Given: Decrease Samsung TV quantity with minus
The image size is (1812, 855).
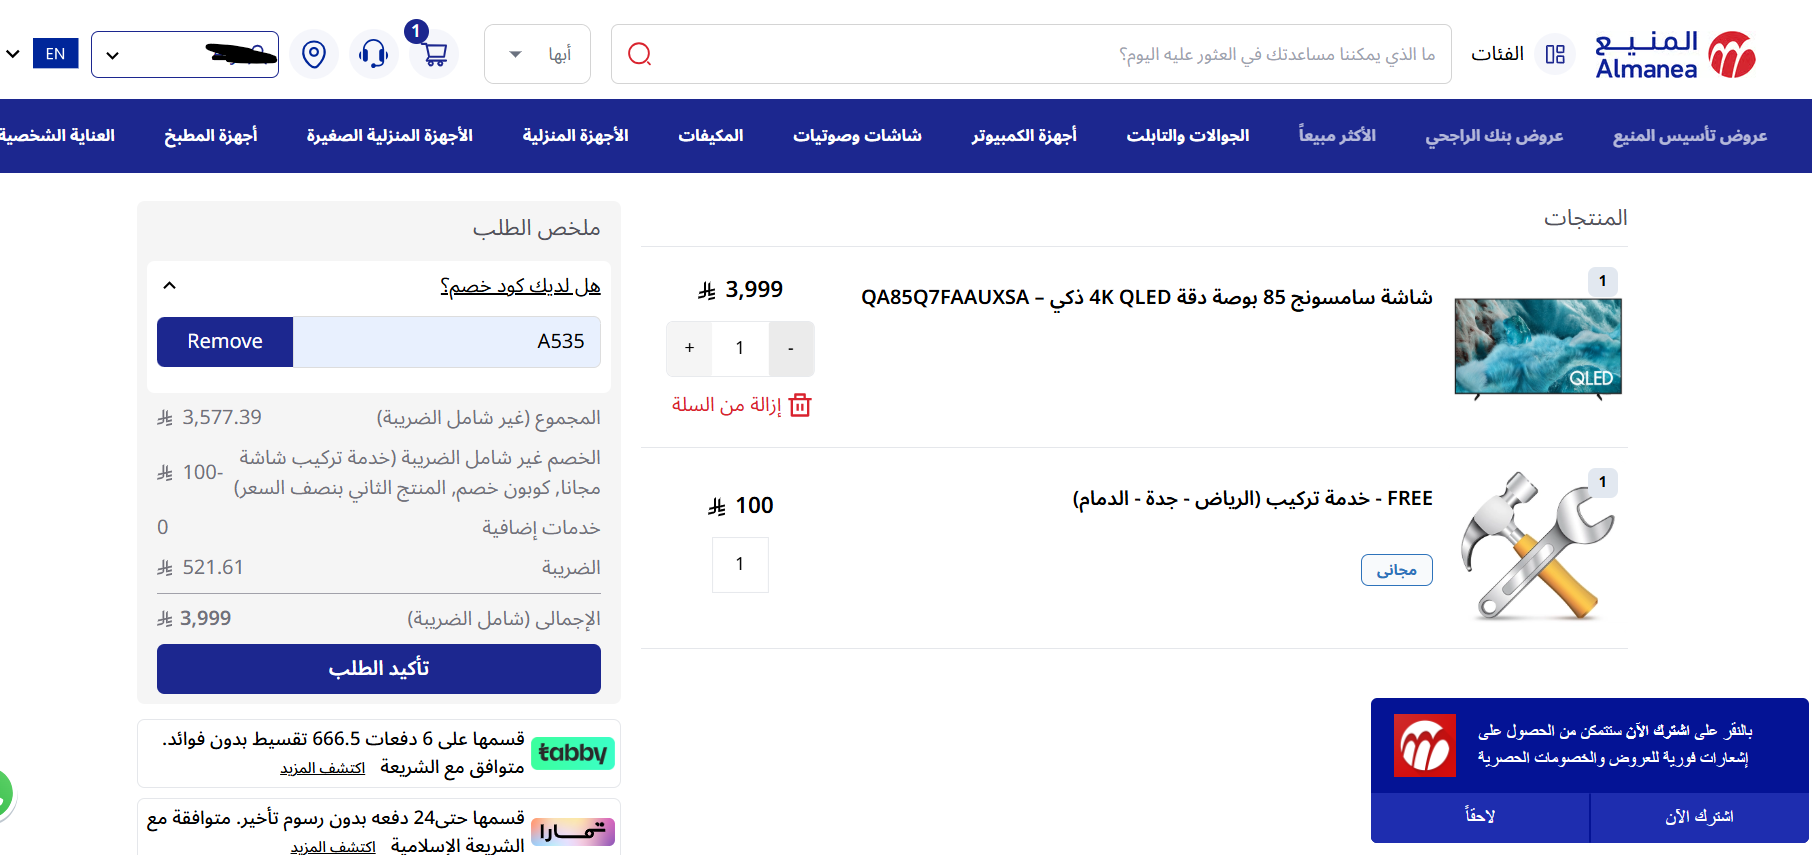Looking at the screenshot, I should click(791, 348).
